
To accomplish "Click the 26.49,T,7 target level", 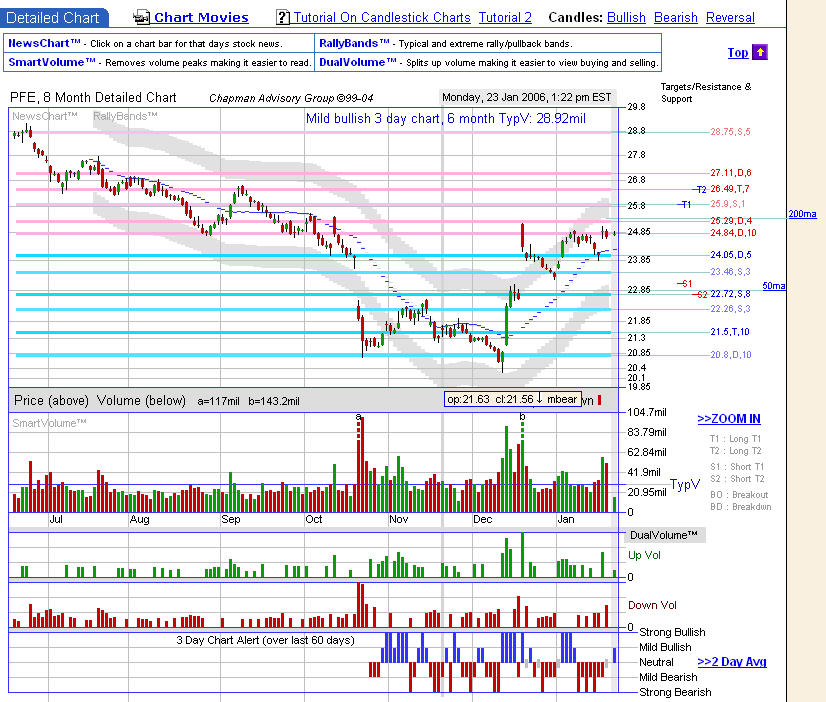I will pos(730,189).
